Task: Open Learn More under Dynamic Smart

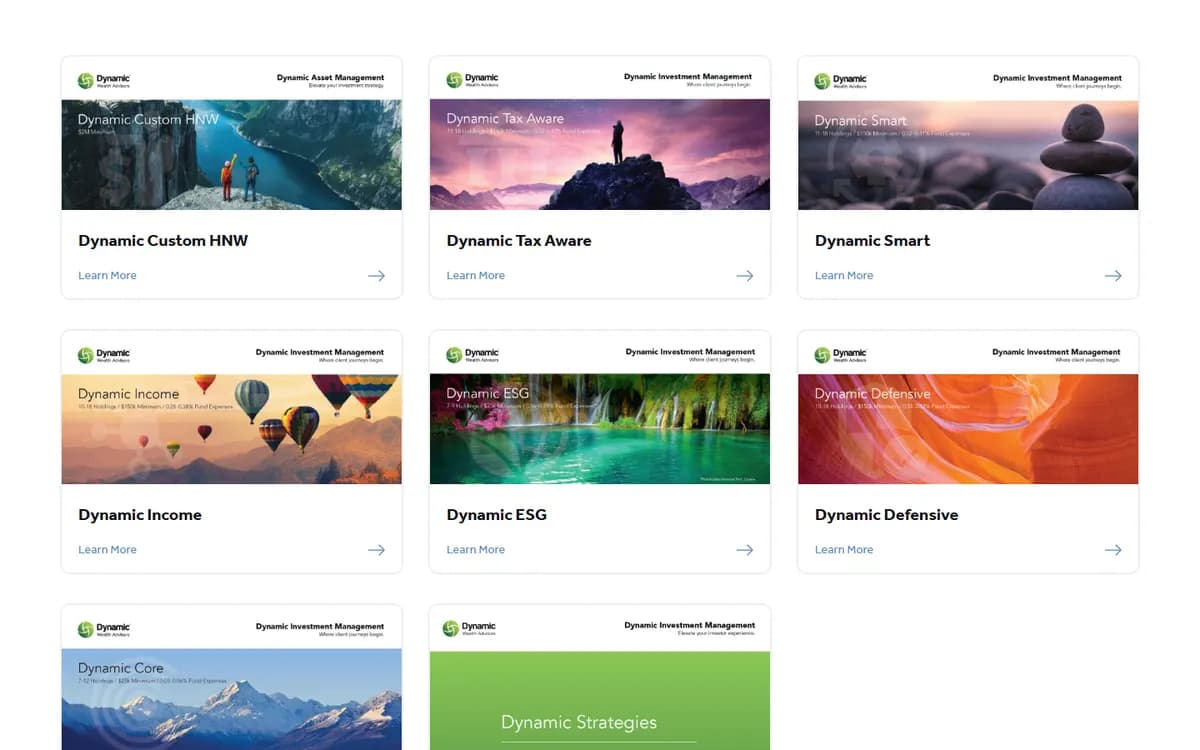Action: [843, 276]
